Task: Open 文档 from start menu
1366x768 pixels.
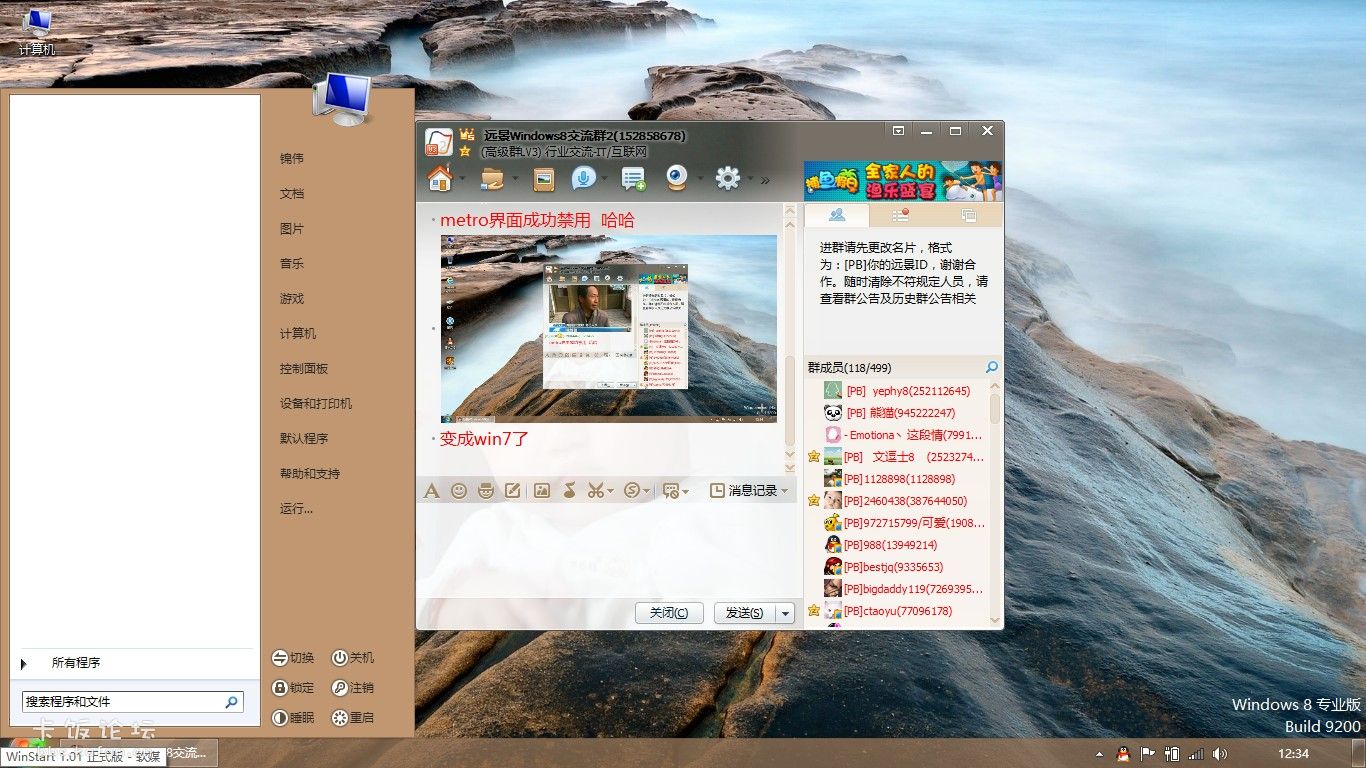Action: pyautogui.click(x=292, y=194)
